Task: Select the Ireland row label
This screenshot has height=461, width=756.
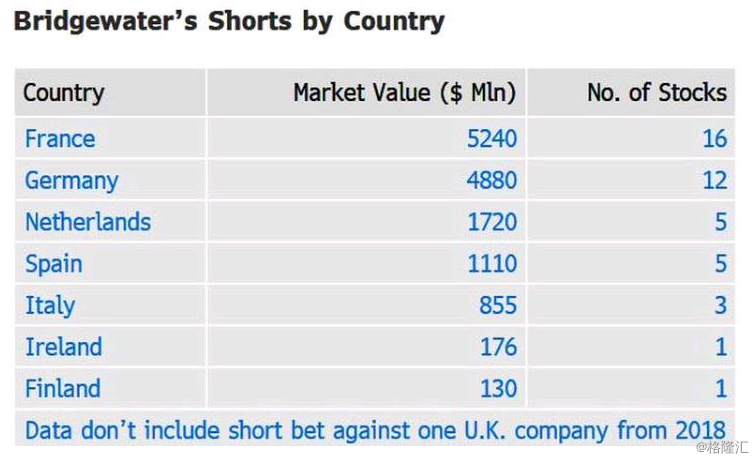Action: (64, 347)
